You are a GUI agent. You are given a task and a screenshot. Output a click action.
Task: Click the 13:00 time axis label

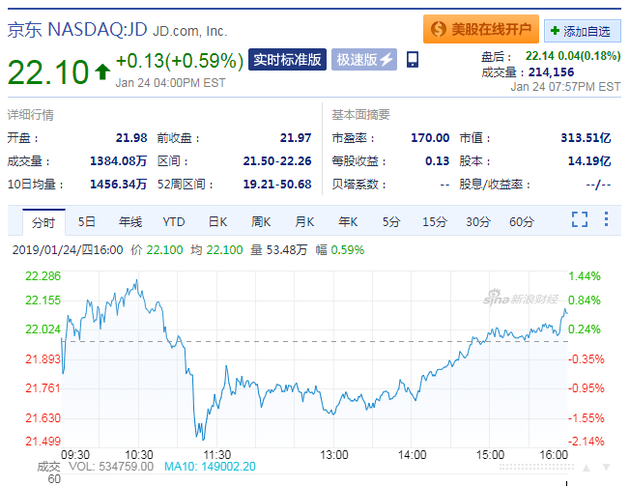tap(334, 455)
